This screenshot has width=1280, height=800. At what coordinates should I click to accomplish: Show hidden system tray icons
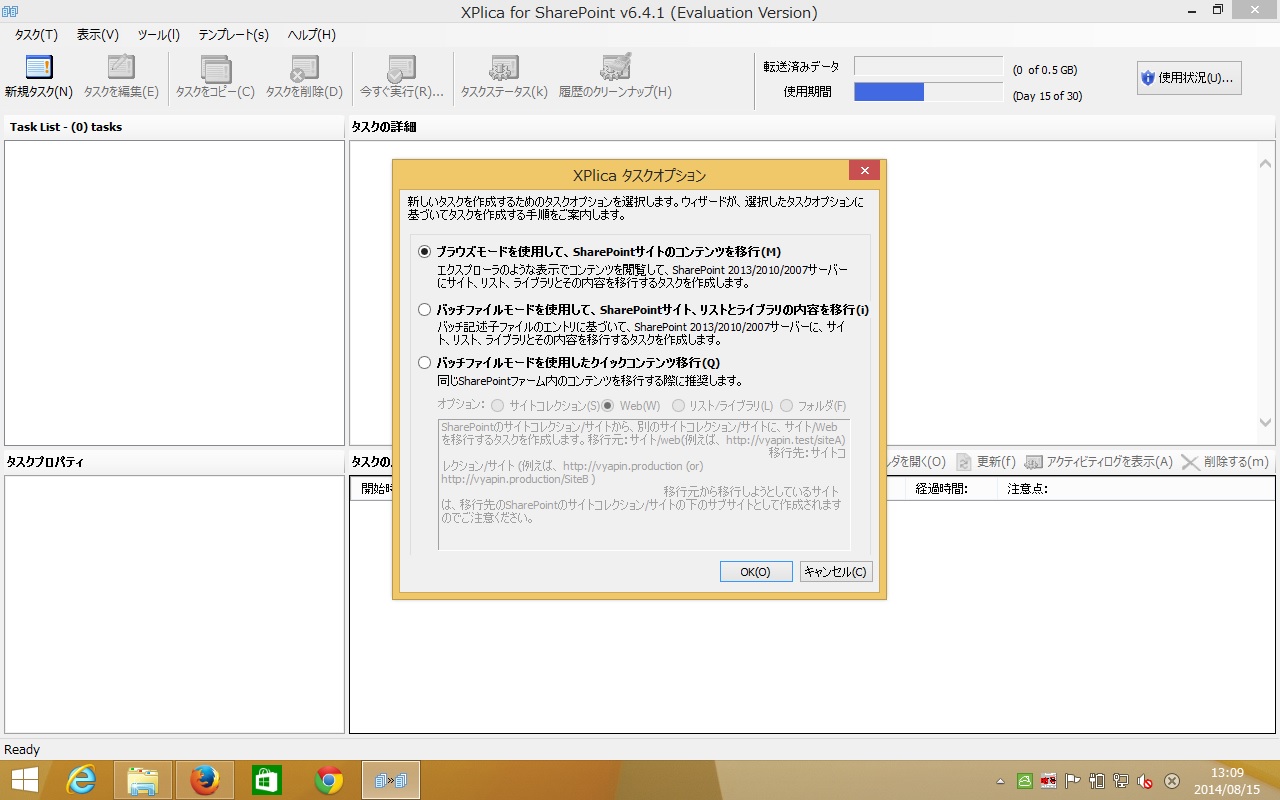click(x=1001, y=781)
